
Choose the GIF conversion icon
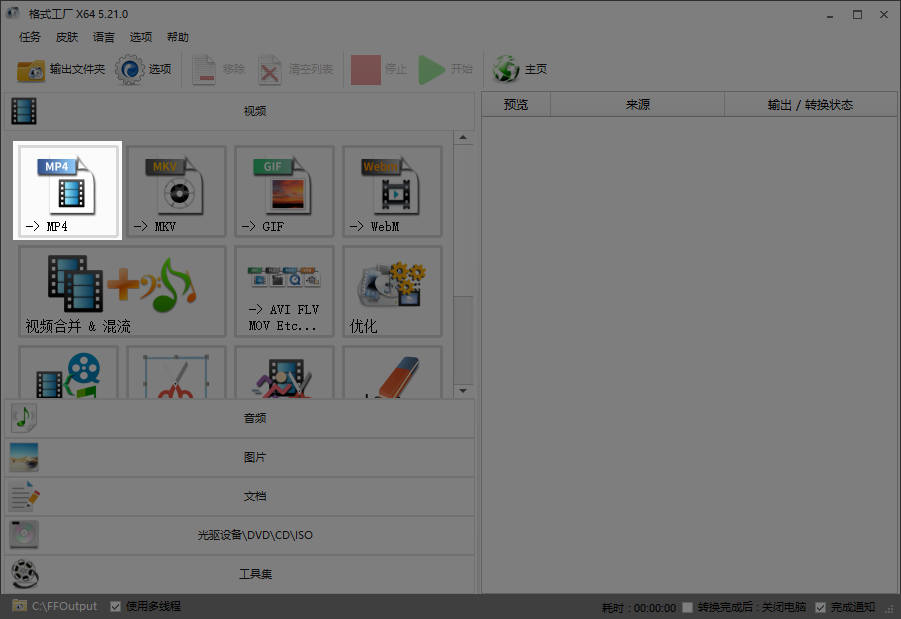(x=283, y=190)
